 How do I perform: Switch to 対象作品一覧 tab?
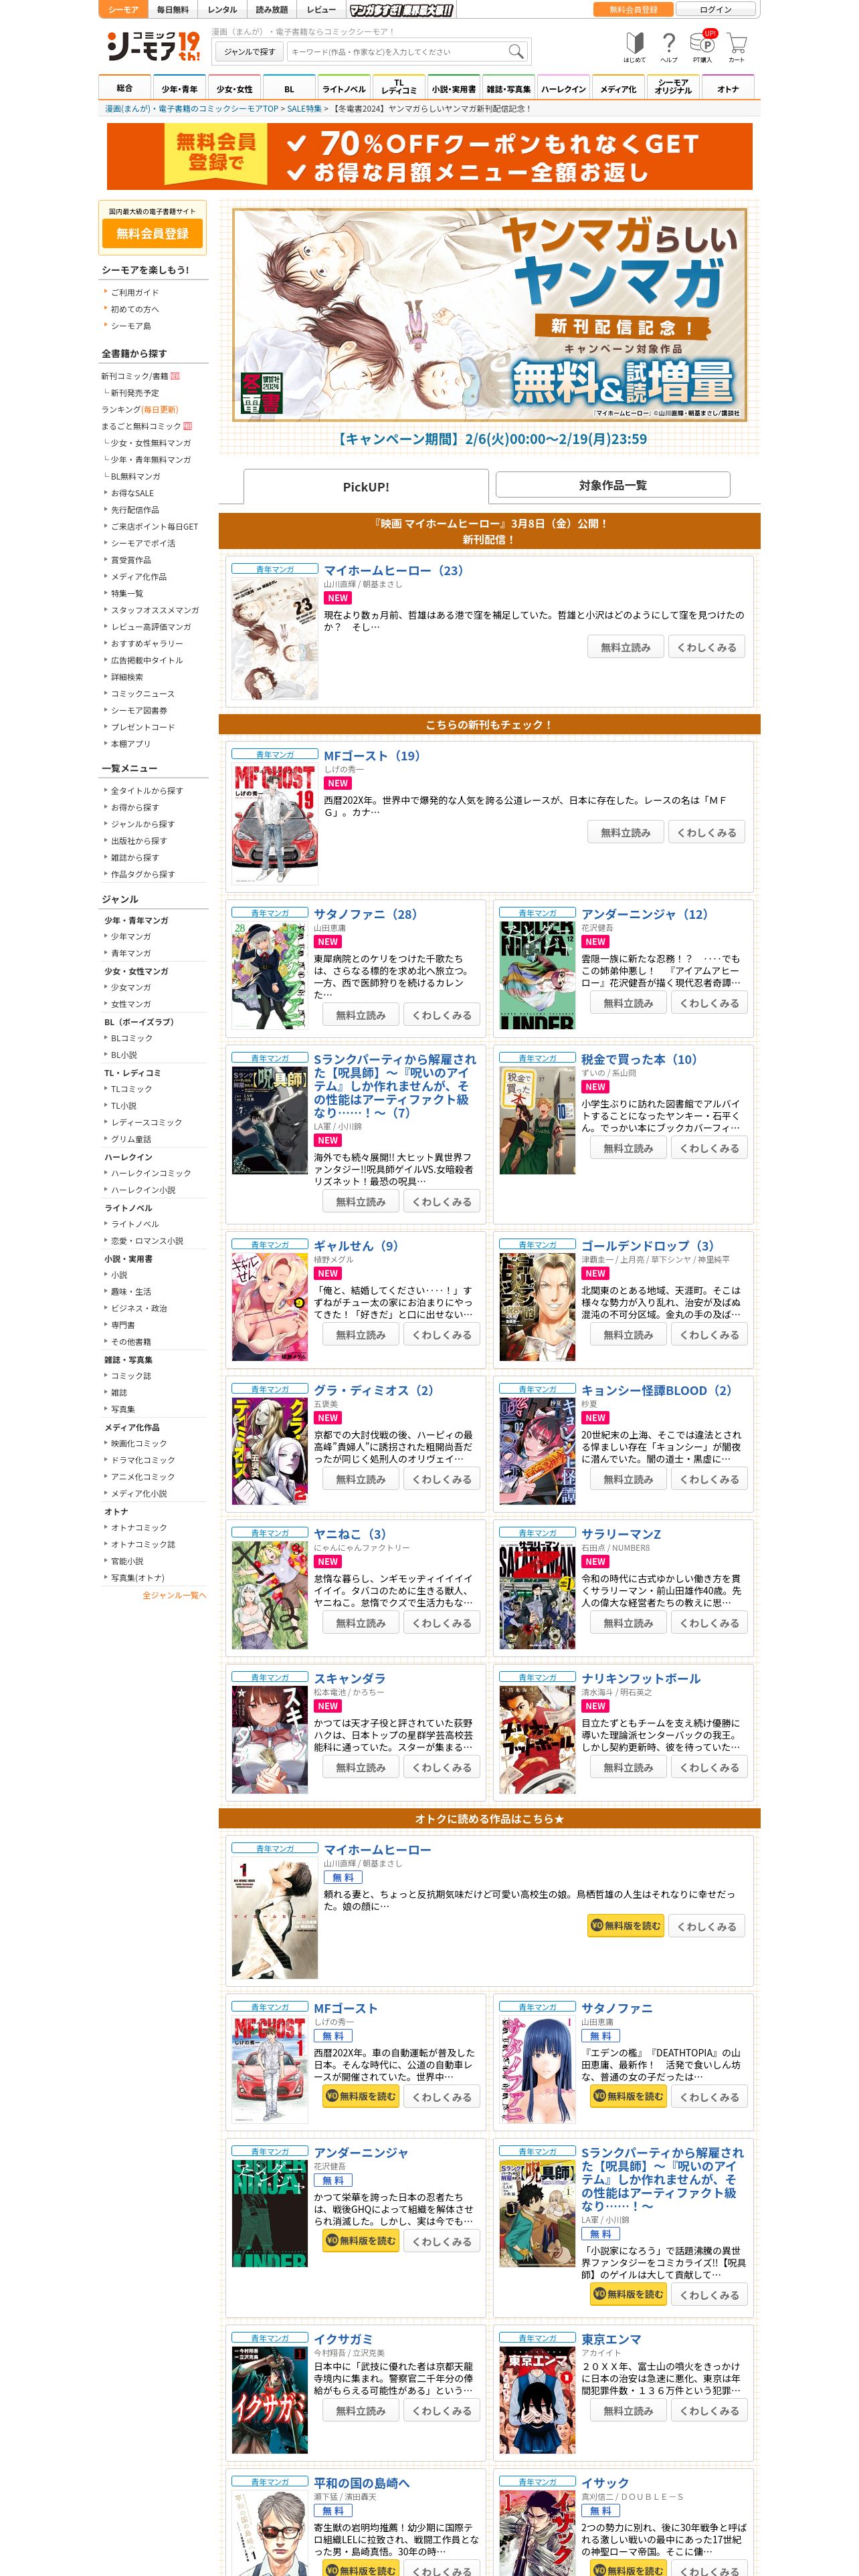(x=613, y=485)
